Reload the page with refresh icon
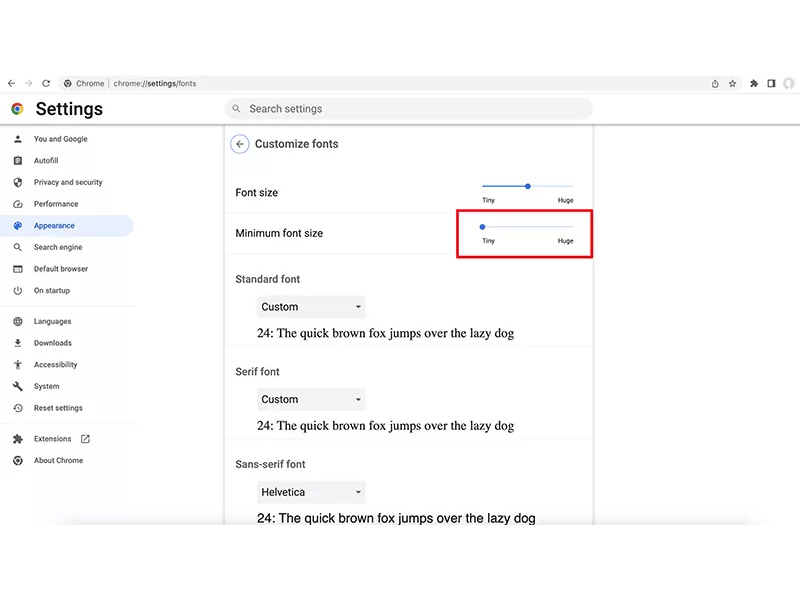The image size is (800, 600). tap(46, 83)
